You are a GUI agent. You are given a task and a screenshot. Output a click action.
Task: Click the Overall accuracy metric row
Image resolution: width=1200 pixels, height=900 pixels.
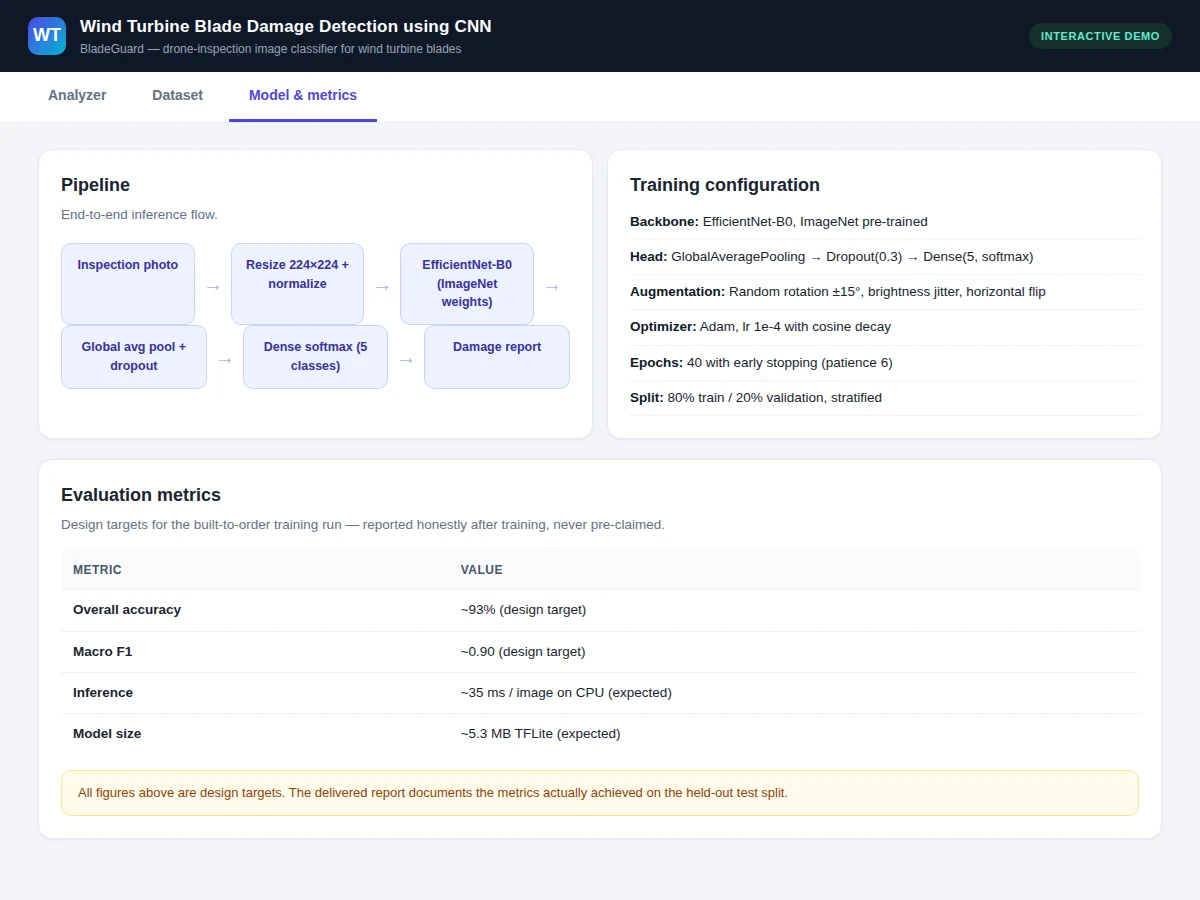pos(600,610)
